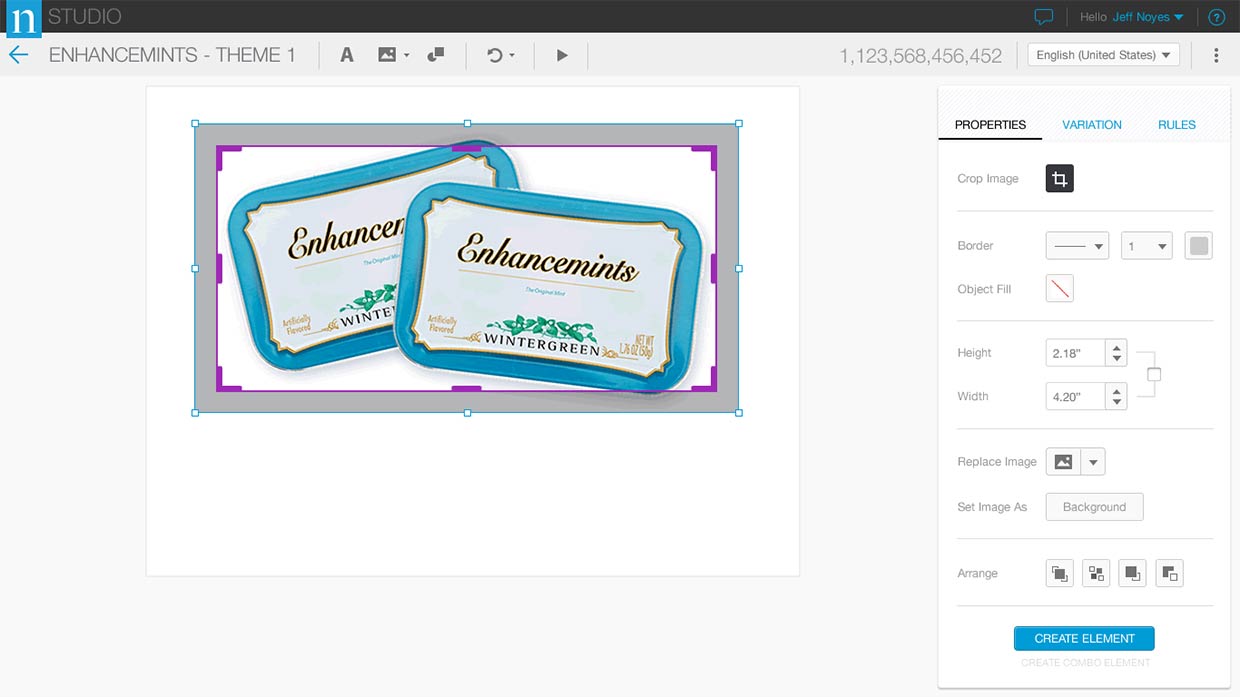Open the border line style dropdown
The height and width of the screenshot is (698, 1240).
(x=1077, y=246)
